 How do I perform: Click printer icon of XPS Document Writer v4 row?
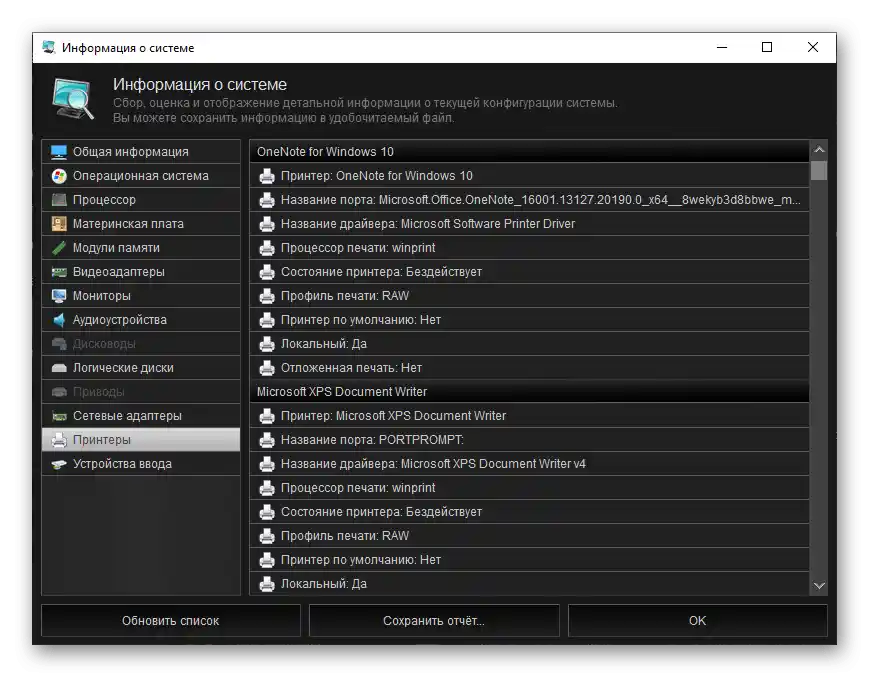267,464
